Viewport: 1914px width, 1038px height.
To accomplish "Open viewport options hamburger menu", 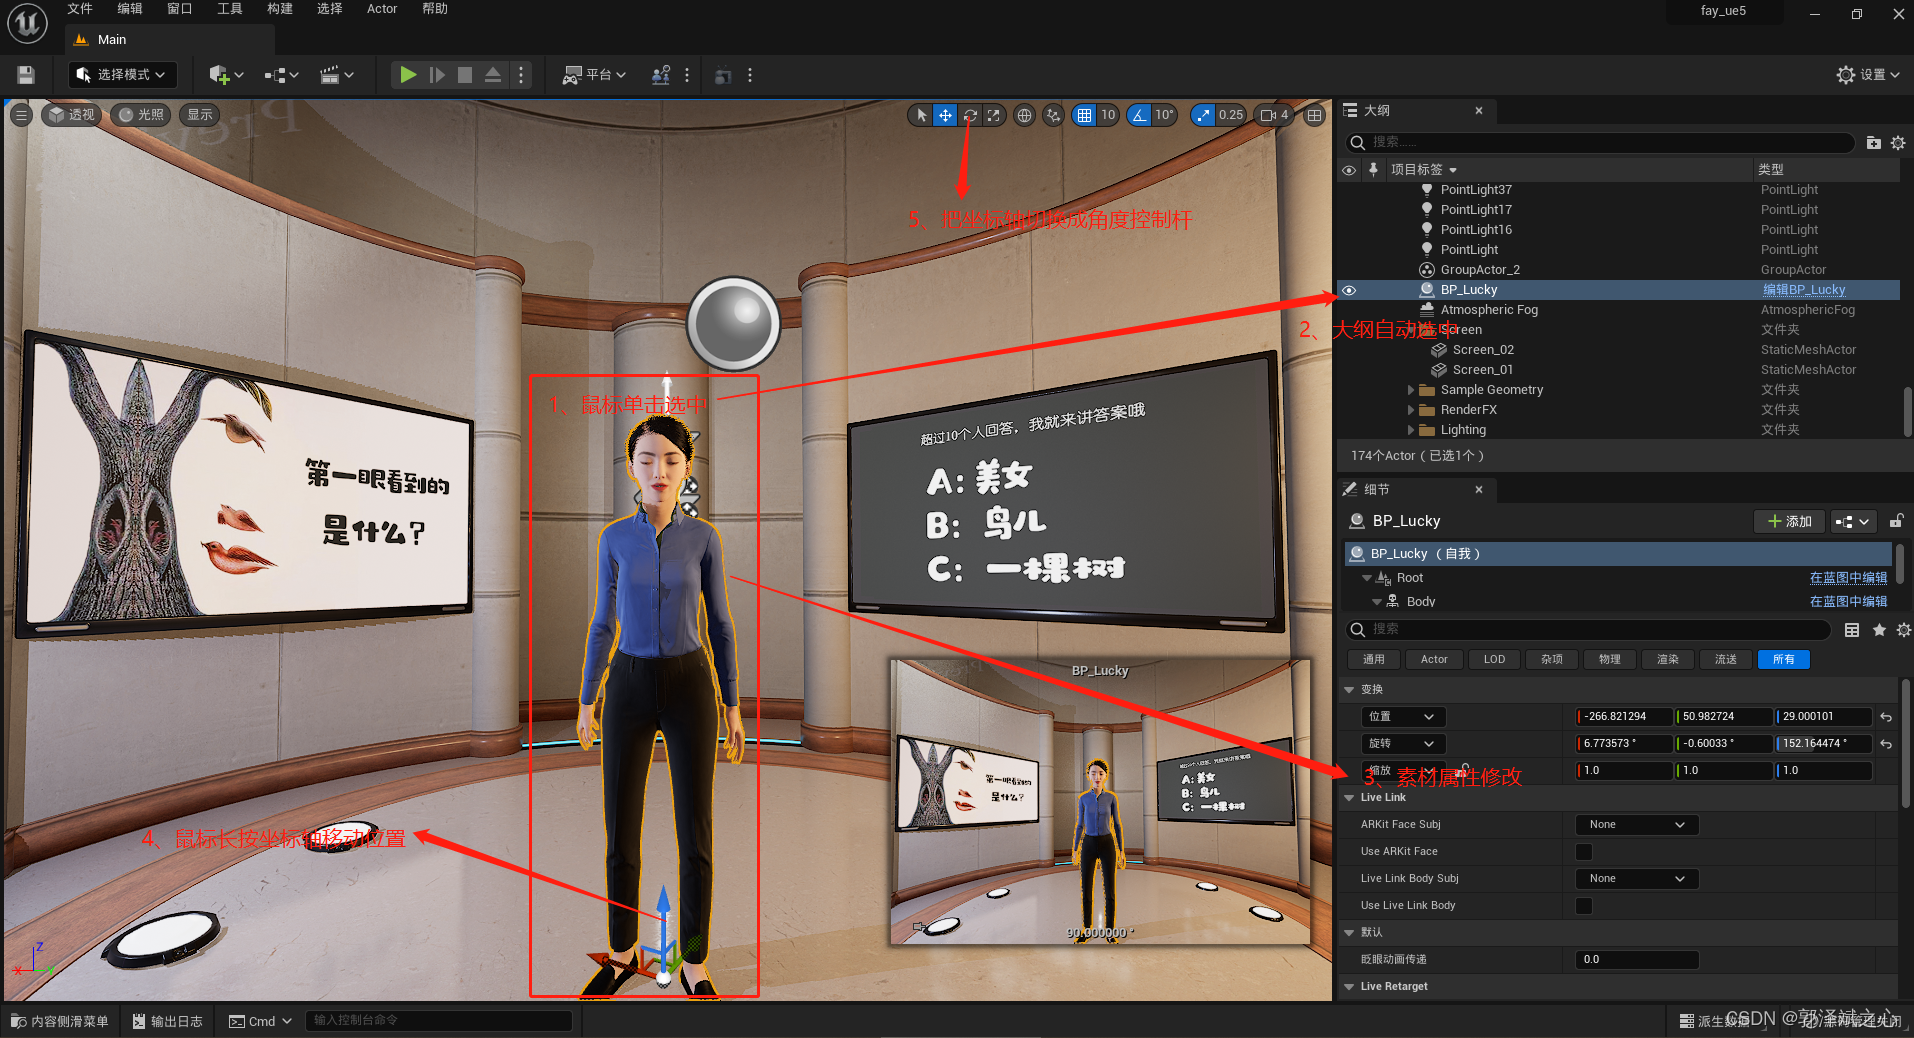I will [x=21, y=115].
